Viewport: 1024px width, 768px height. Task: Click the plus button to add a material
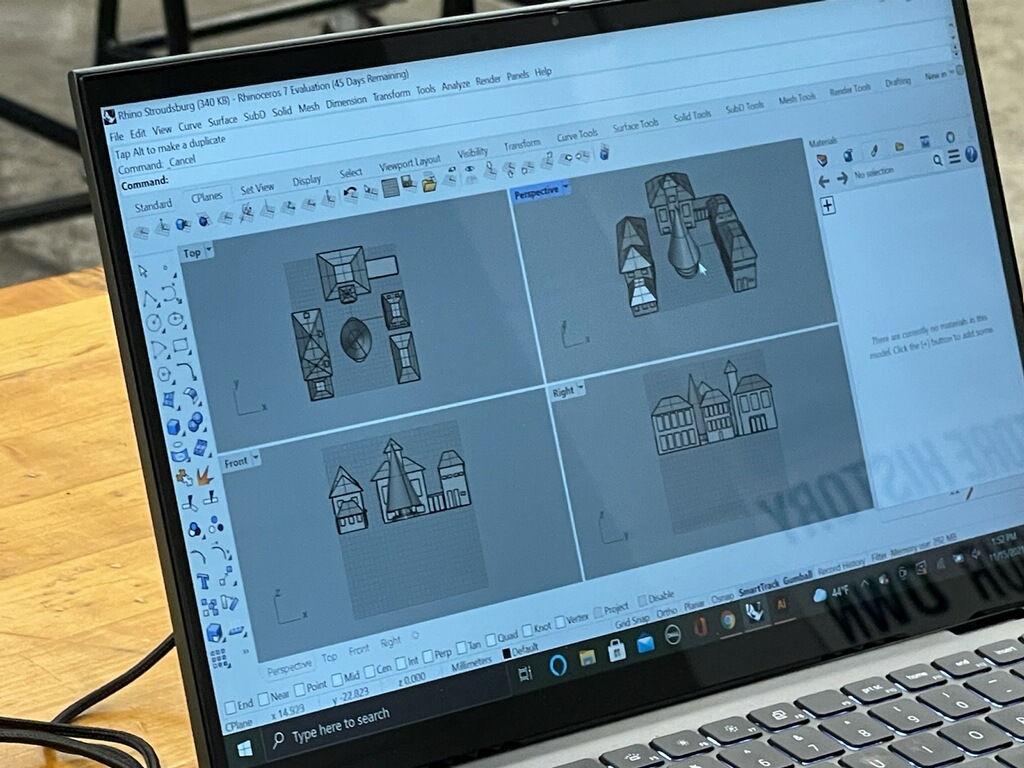coord(828,205)
